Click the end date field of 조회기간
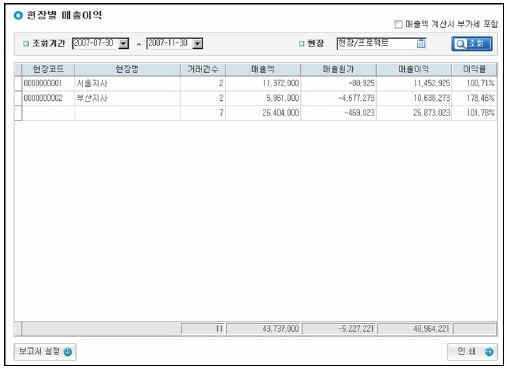The height and width of the screenshot is (369, 507). 169,44
